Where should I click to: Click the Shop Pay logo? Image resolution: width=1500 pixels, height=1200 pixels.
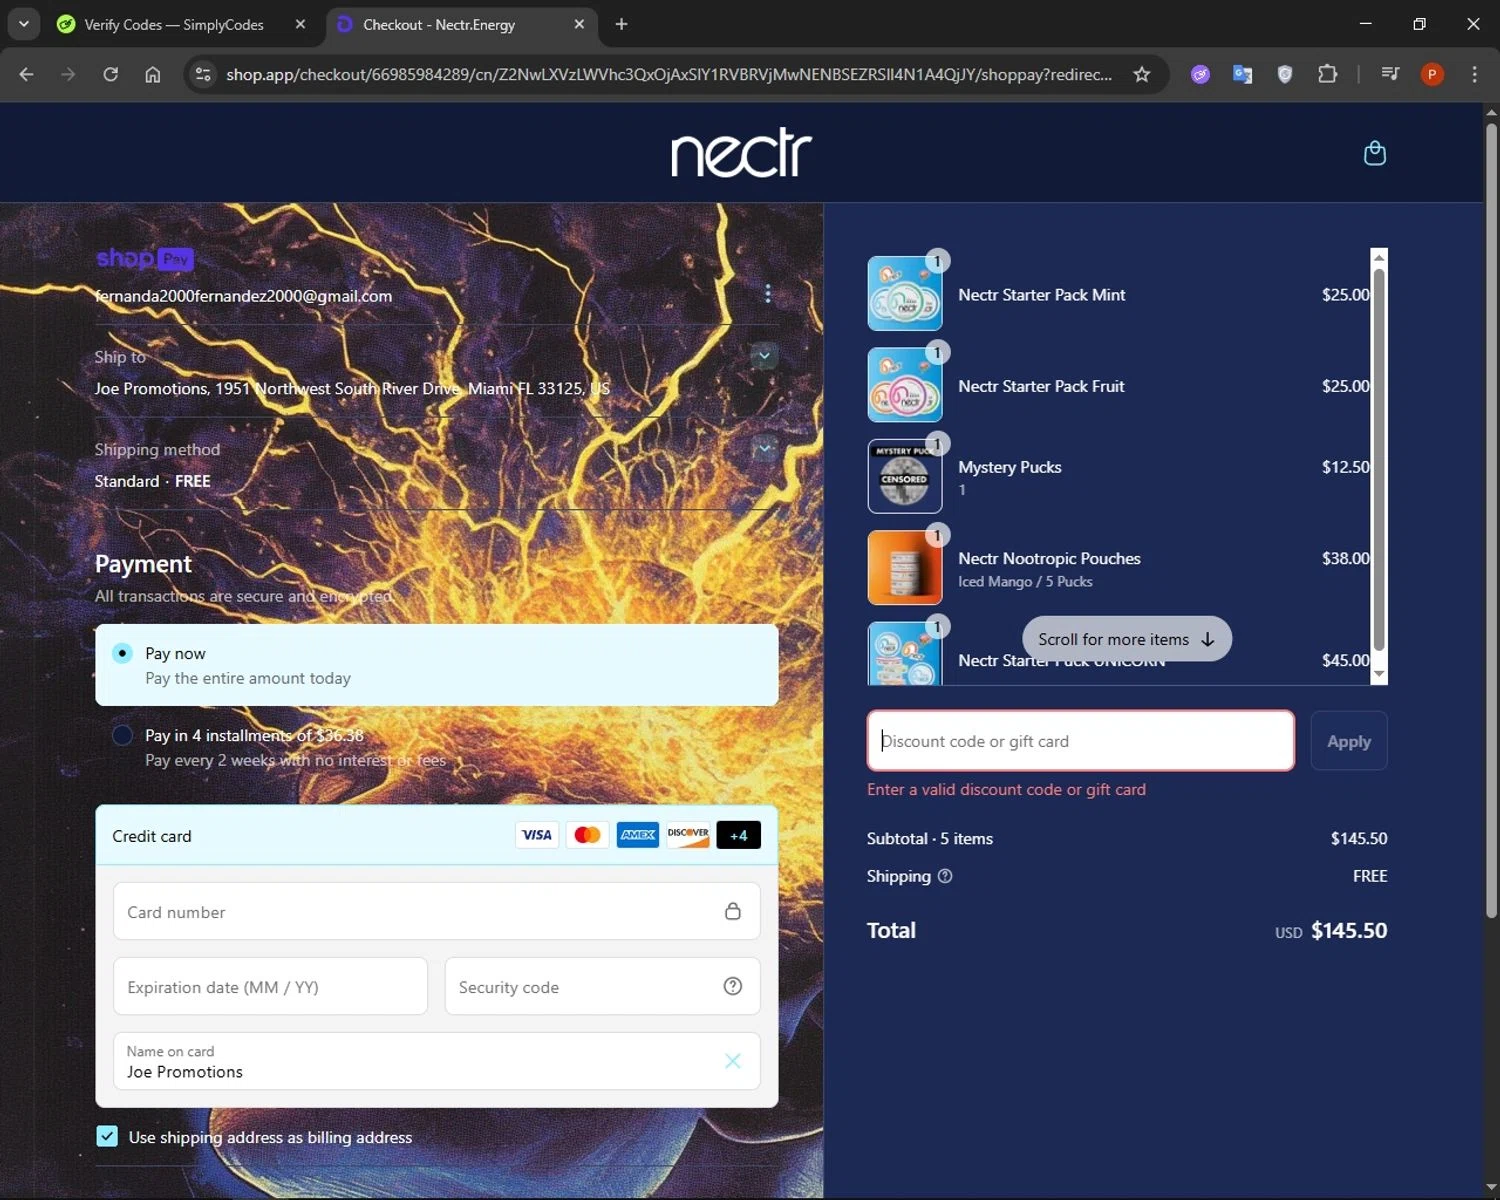pyautogui.click(x=144, y=258)
